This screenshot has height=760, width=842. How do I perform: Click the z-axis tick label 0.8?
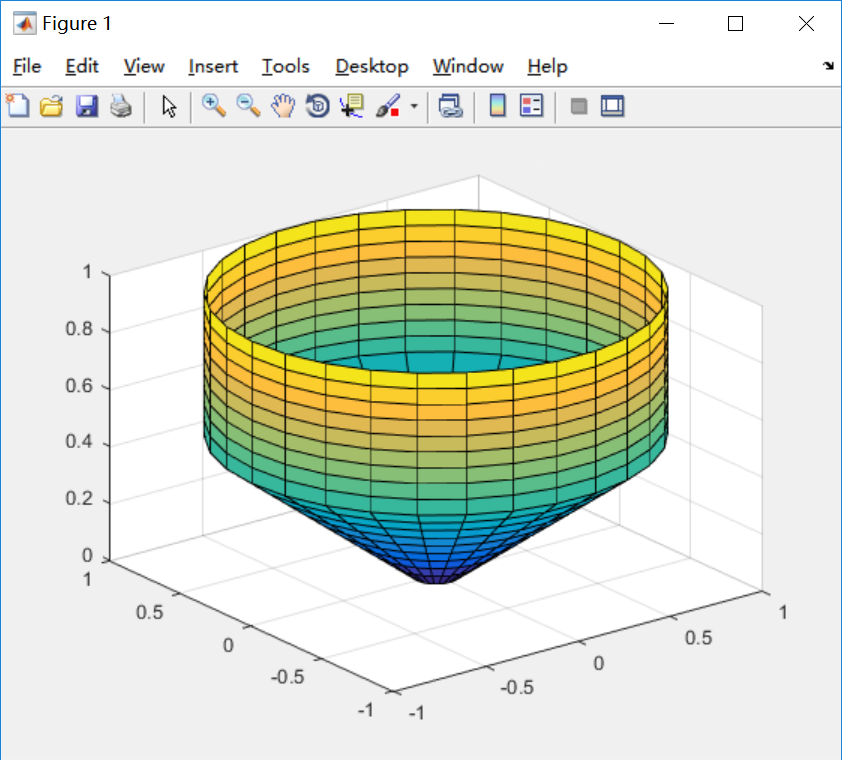pos(79,329)
